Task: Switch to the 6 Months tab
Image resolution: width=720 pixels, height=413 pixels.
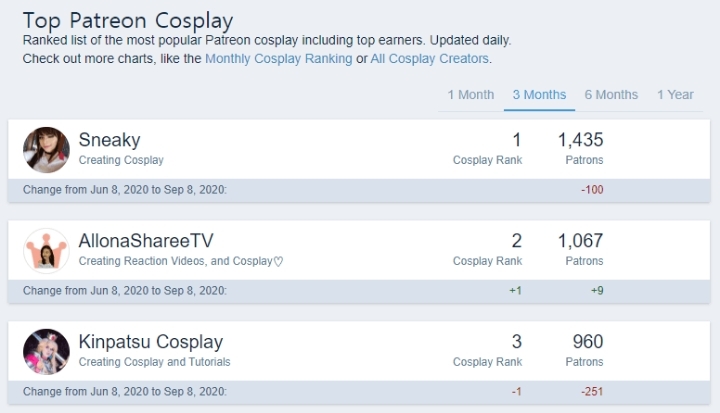Action: tap(611, 95)
